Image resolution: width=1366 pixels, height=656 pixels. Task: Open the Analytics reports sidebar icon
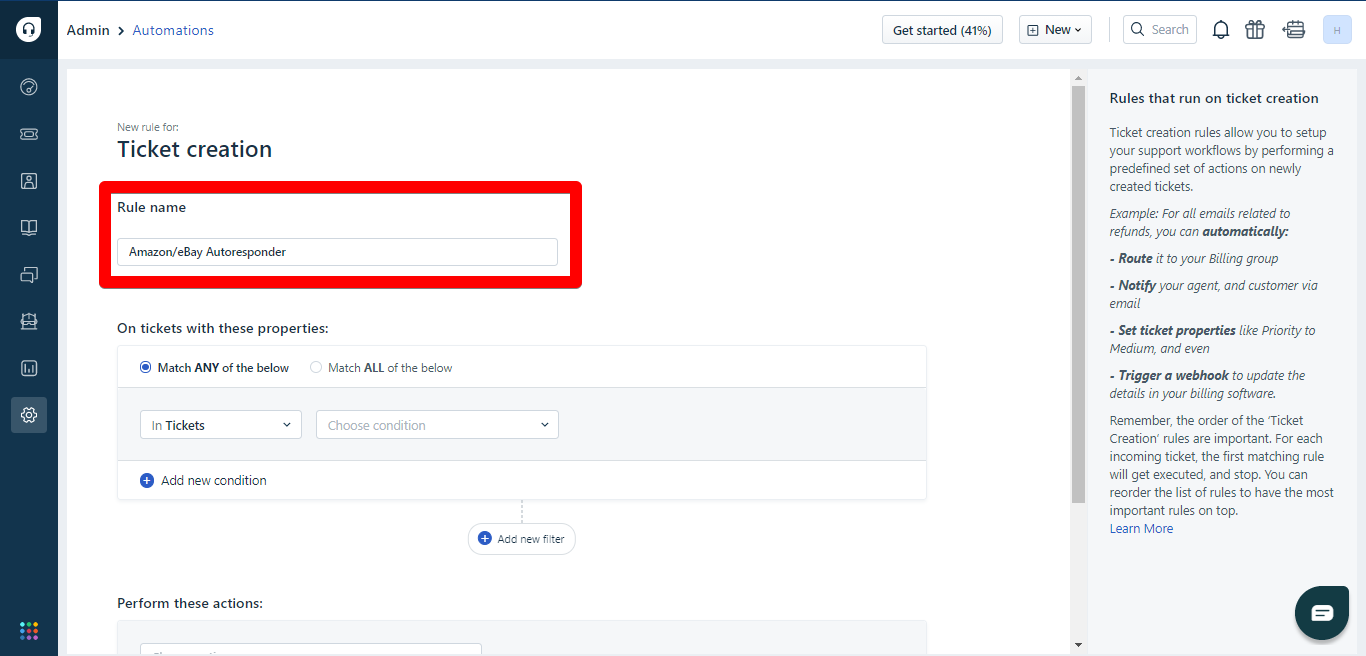coord(29,368)
